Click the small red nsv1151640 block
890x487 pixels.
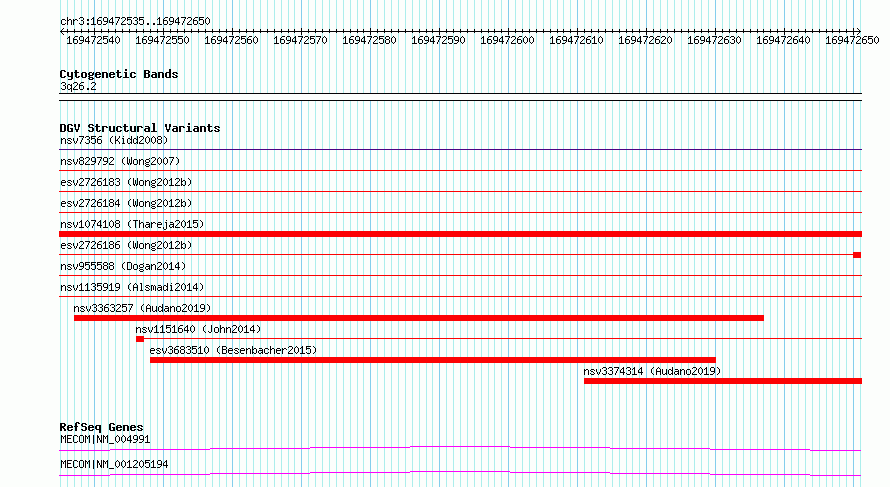[x=140, y=339]
